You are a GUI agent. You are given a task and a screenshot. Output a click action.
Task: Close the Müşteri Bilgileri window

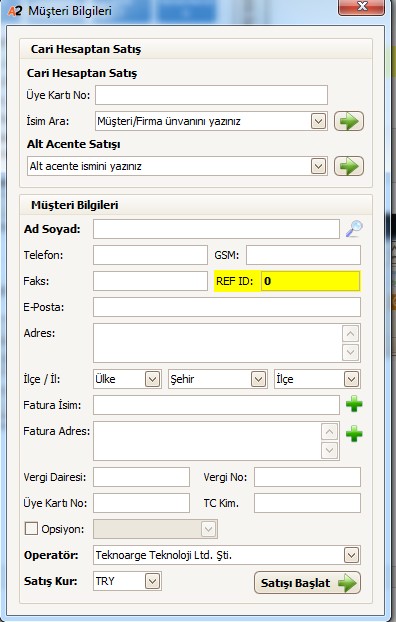[361, 7]
